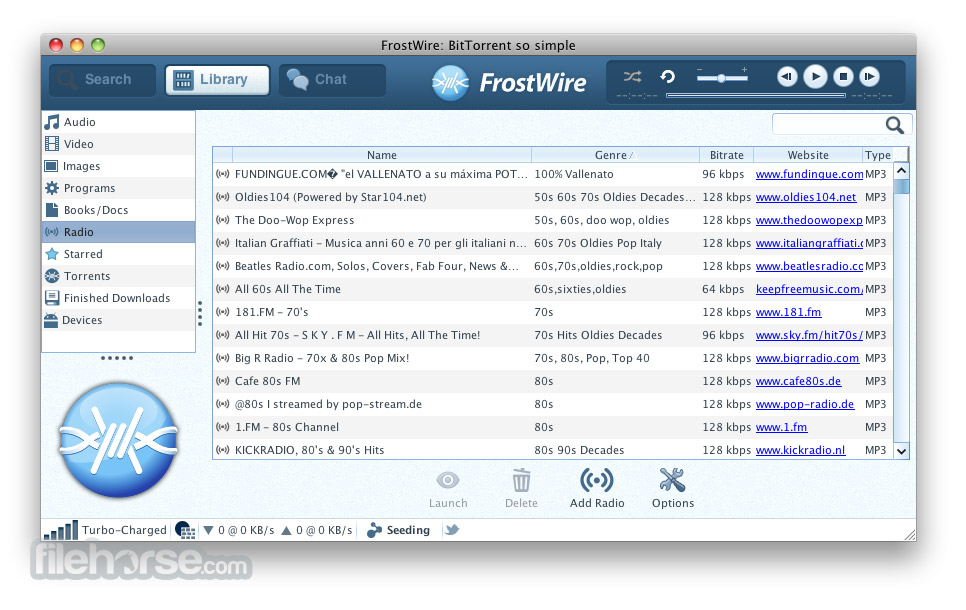Open www.kickradio.nl link
This screenshot has width=966, height=610.
click(x=800, y=450)
